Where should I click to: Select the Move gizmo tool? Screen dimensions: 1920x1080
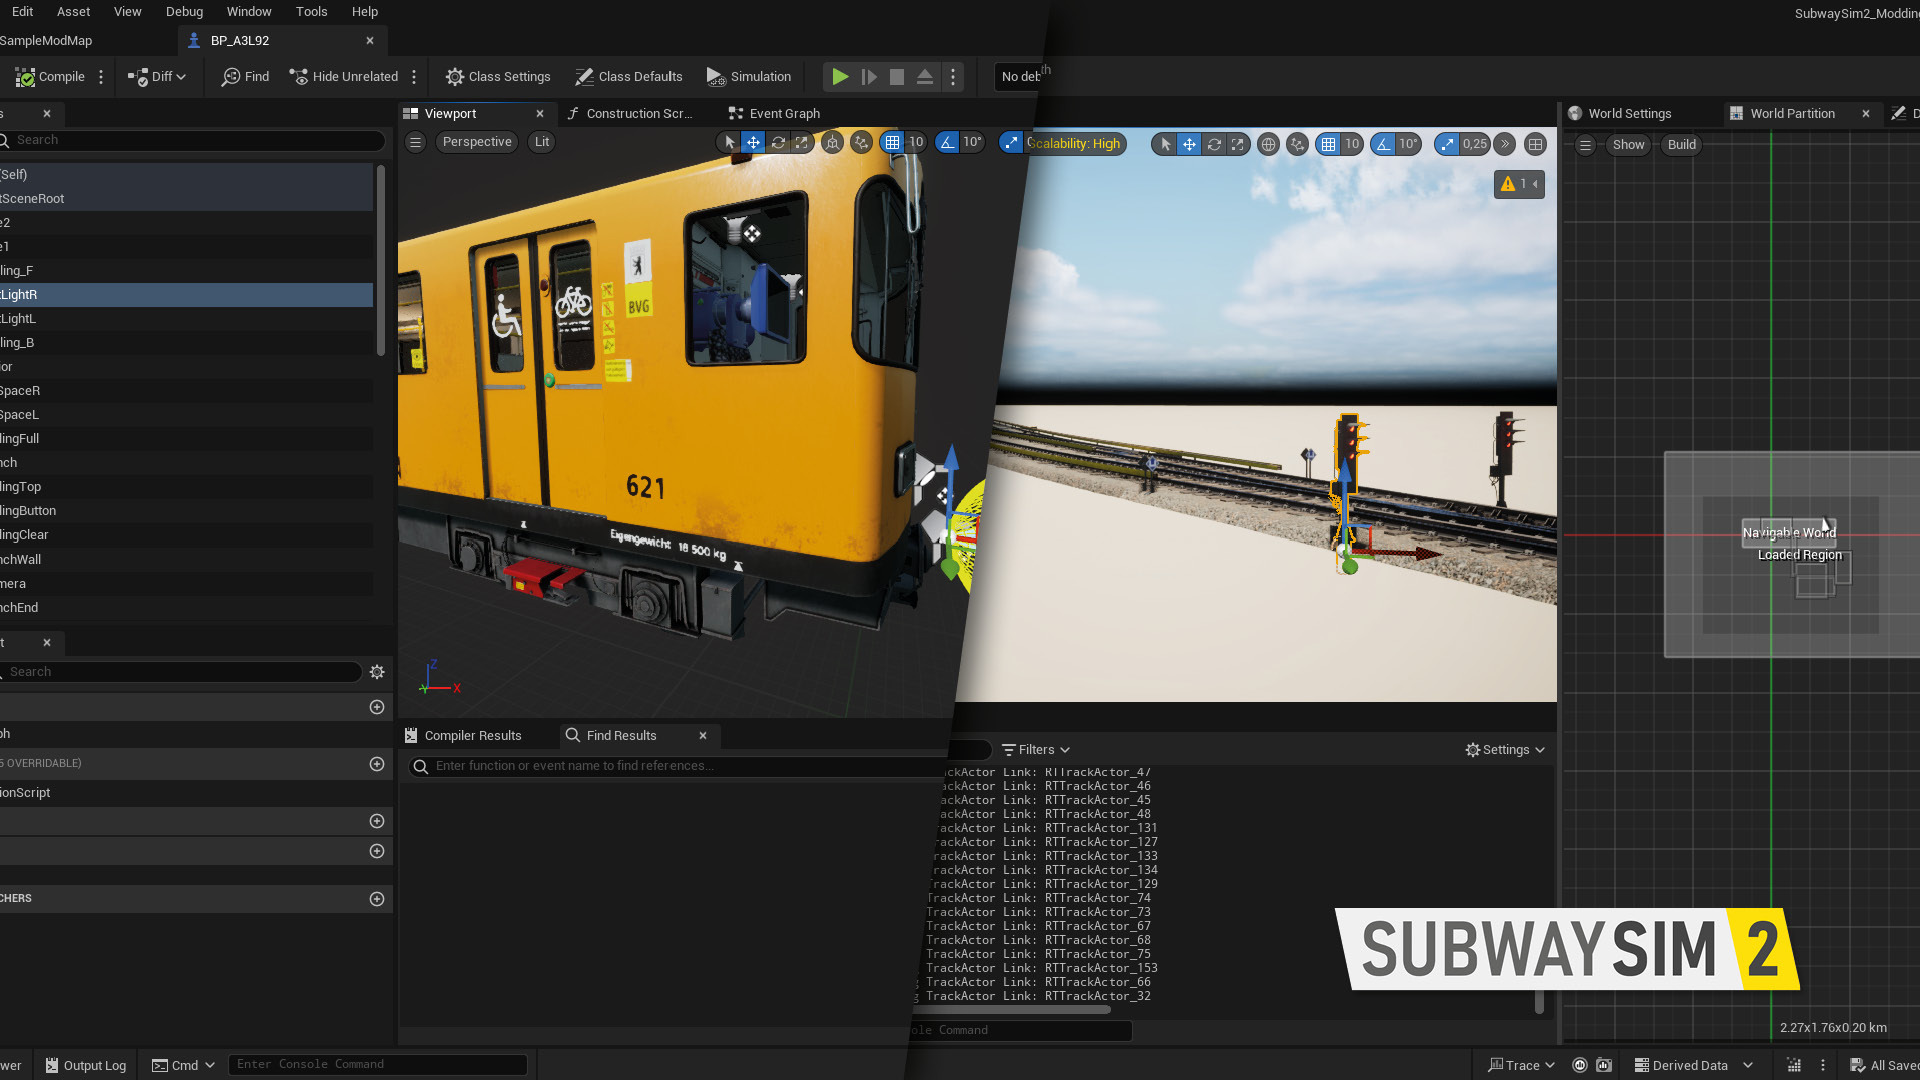[753, 143]
